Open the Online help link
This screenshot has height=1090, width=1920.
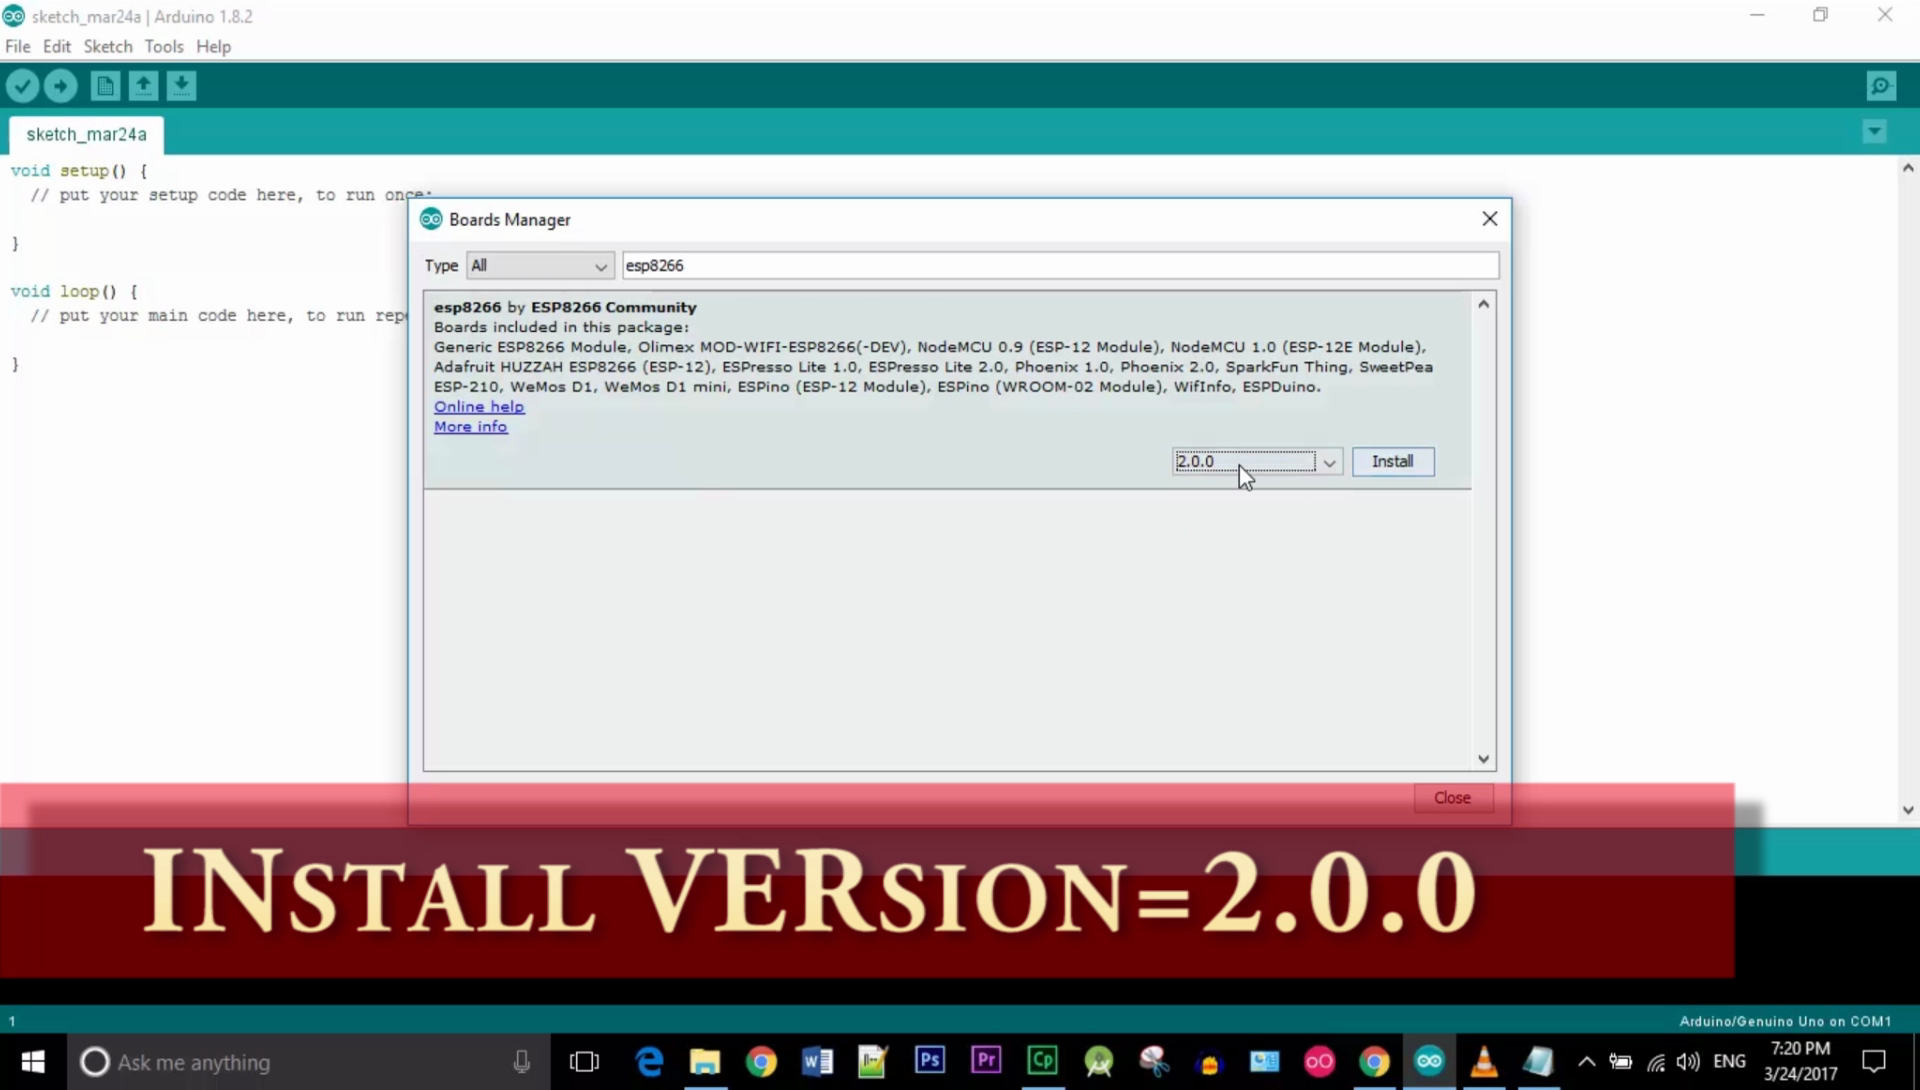(x=478, y=407)
